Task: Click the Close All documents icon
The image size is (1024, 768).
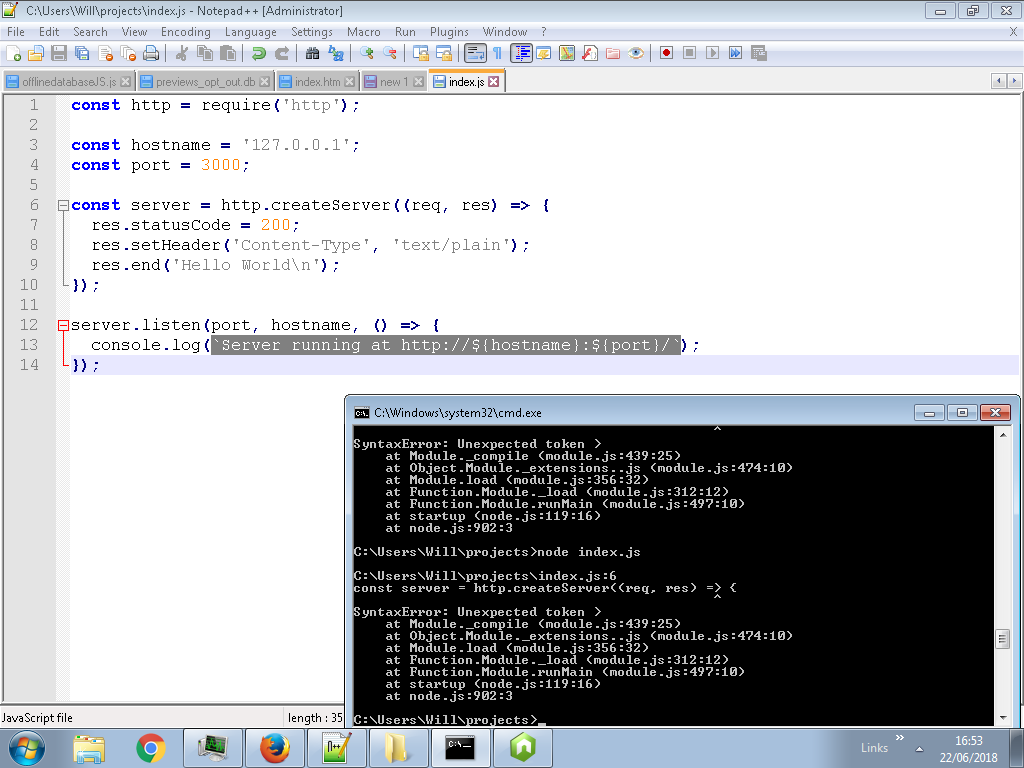Action: tap(129, 54)
